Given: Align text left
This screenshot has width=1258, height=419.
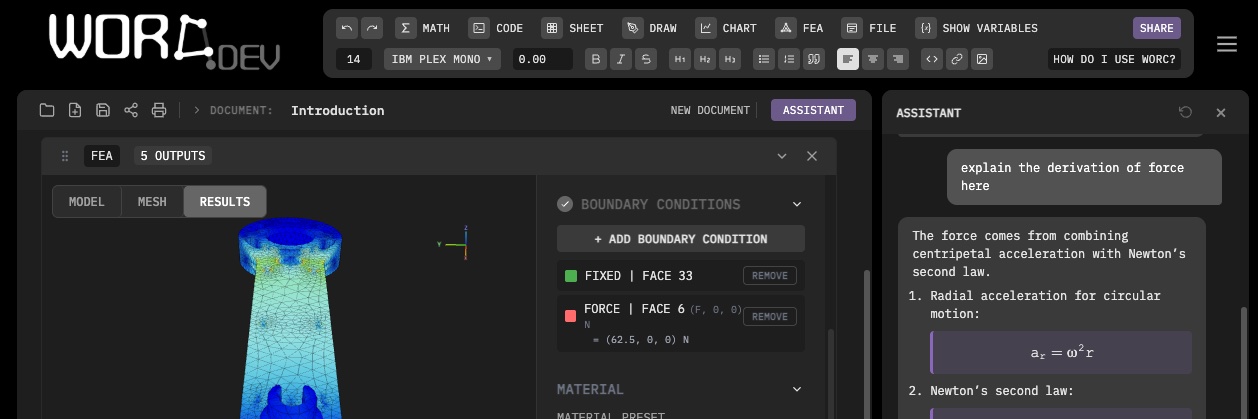Looking at the screenshot, I should (x=848, y=59).
